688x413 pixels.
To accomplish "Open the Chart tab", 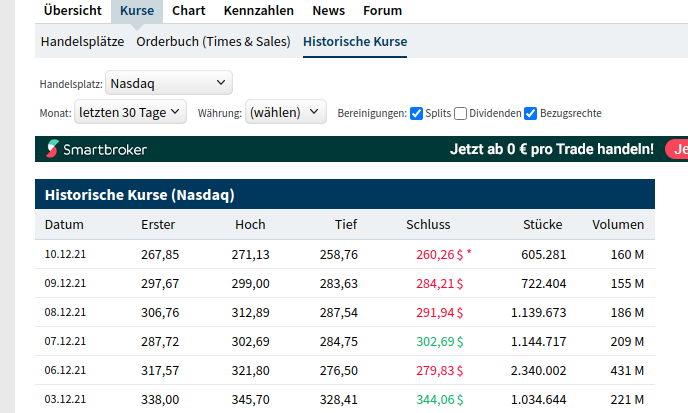I will click(188, 11).
